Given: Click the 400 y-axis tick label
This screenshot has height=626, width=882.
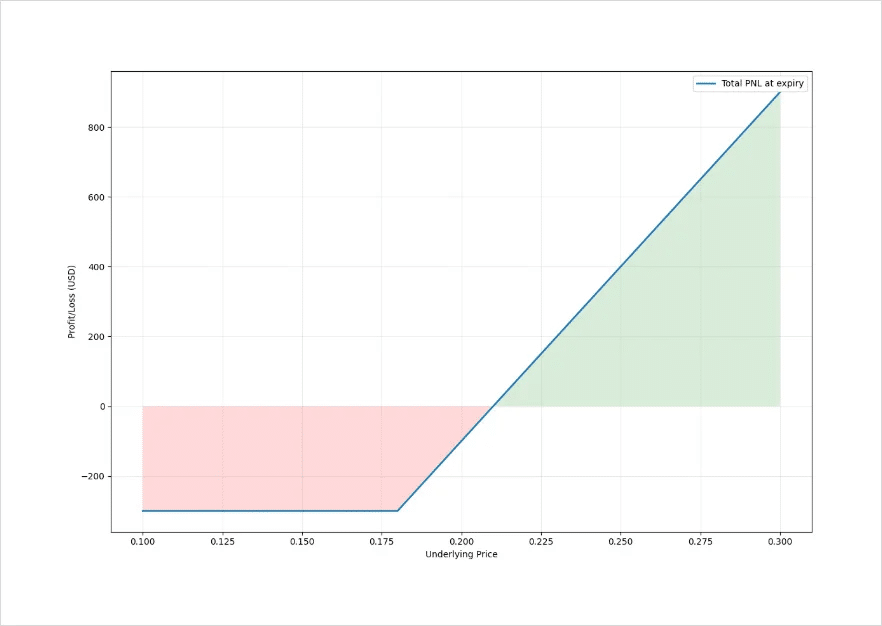Looking at the screenshot, I should (96, 267).
